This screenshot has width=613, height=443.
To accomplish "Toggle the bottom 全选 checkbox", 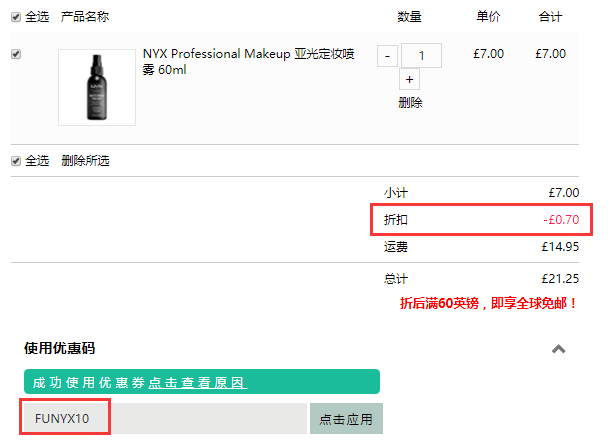I will (16, 161).
